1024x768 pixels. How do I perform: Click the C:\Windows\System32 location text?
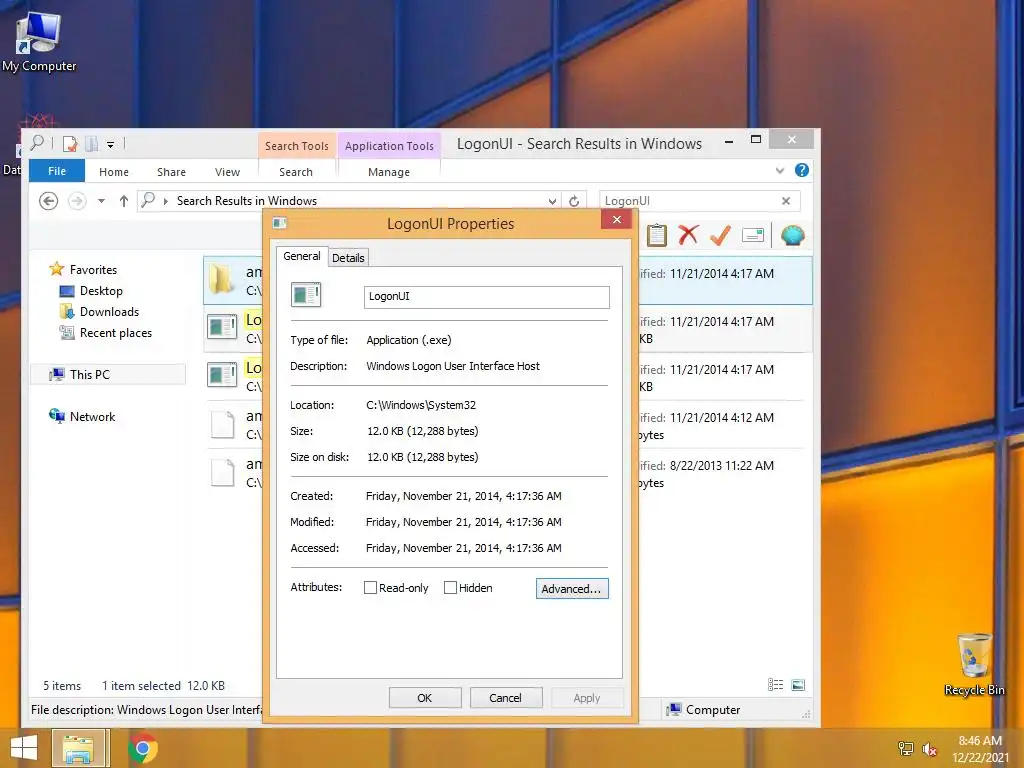pos(421,405)
